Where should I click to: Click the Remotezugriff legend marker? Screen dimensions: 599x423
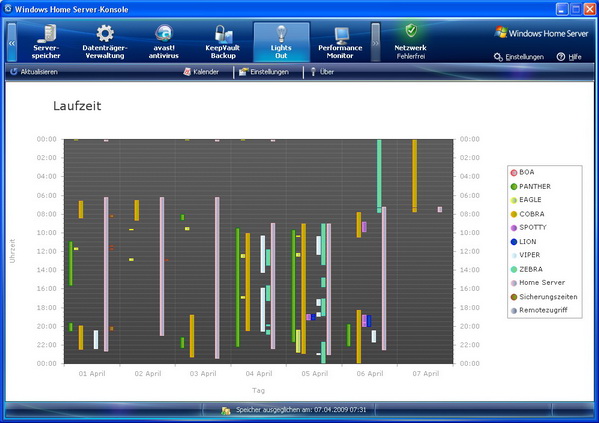[514, 311]
